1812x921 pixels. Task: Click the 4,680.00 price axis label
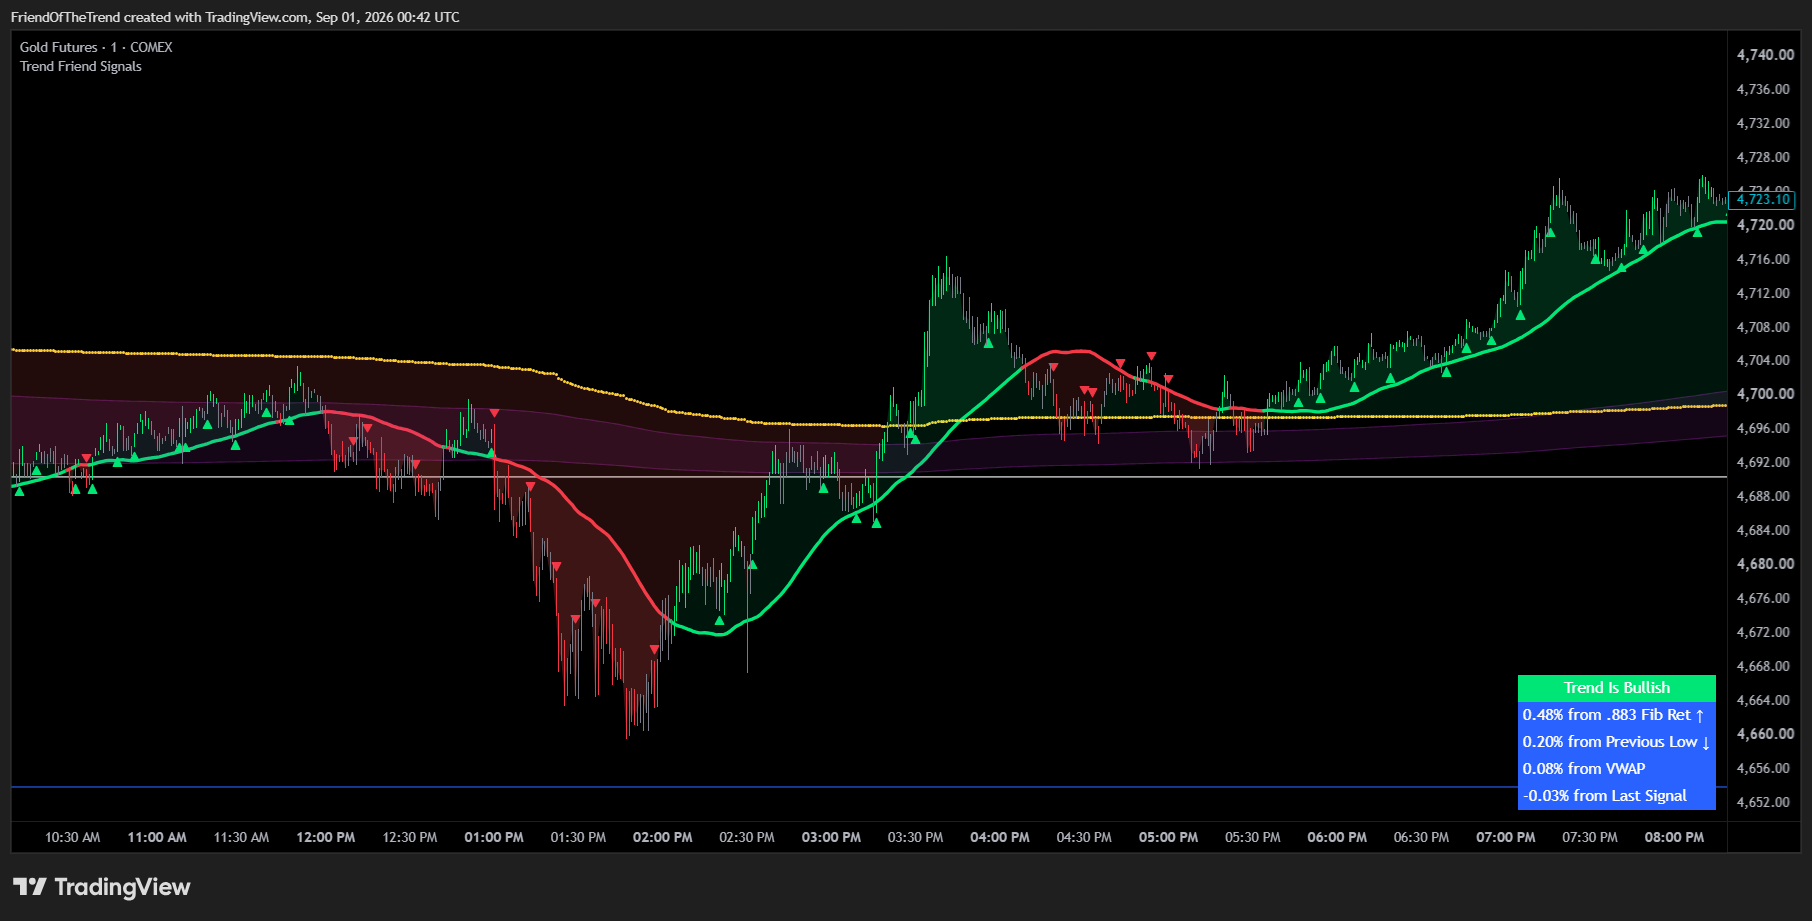[1765, 564]
